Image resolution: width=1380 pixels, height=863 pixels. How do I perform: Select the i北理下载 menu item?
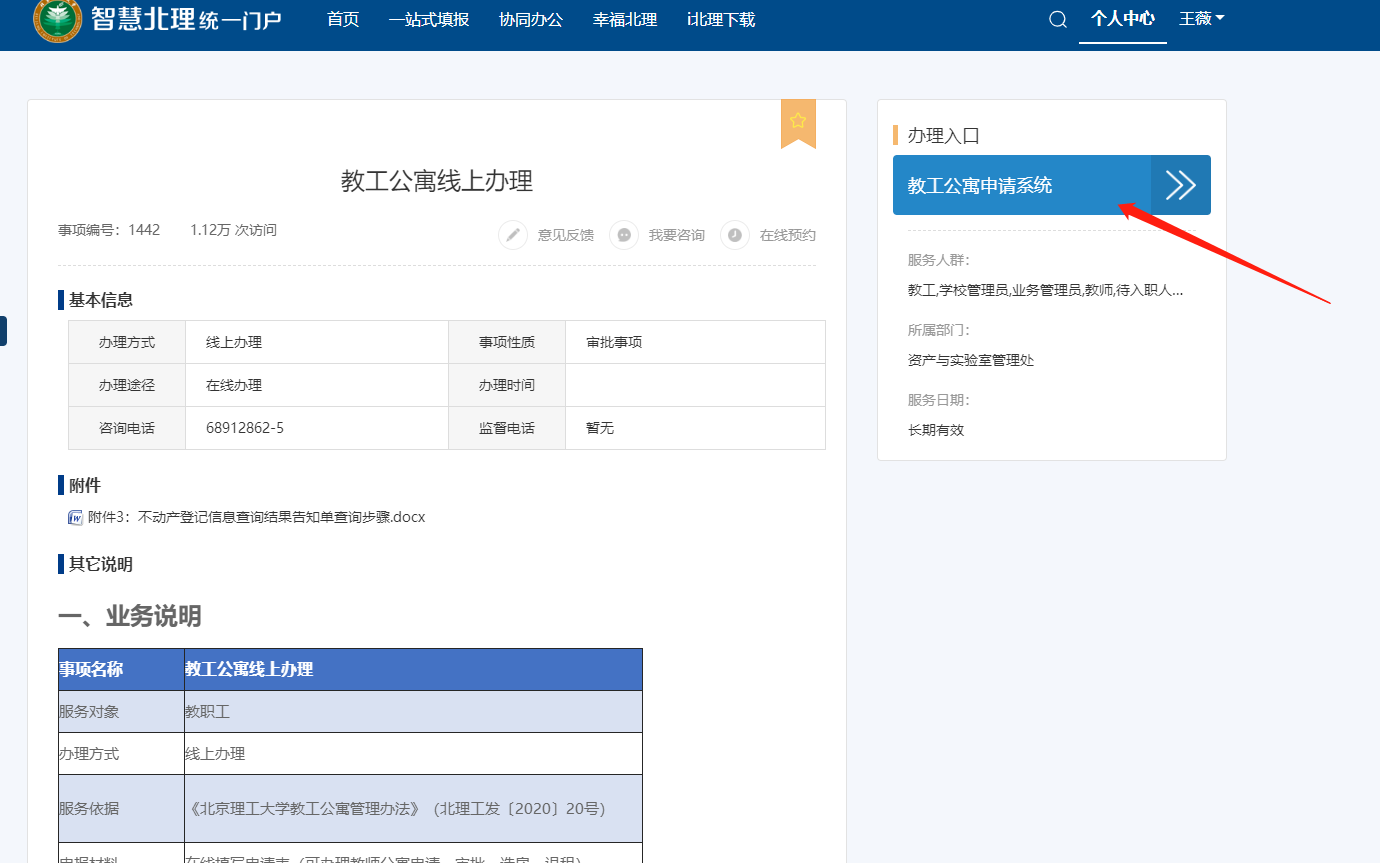(721, 20)
